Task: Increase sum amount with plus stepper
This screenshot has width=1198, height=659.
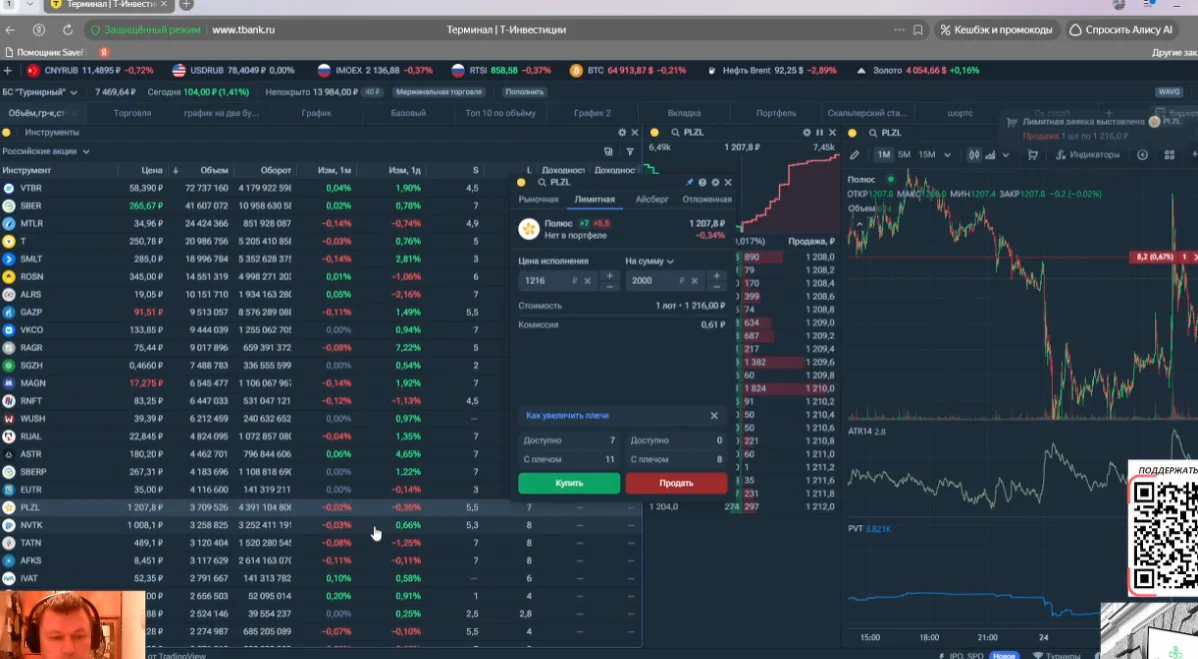Action: [717, 276]
